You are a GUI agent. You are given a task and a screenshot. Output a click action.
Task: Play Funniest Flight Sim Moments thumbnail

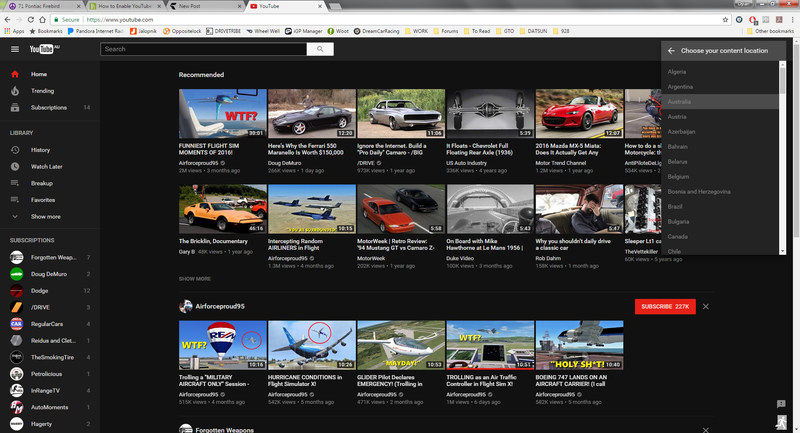click(222, 114)
